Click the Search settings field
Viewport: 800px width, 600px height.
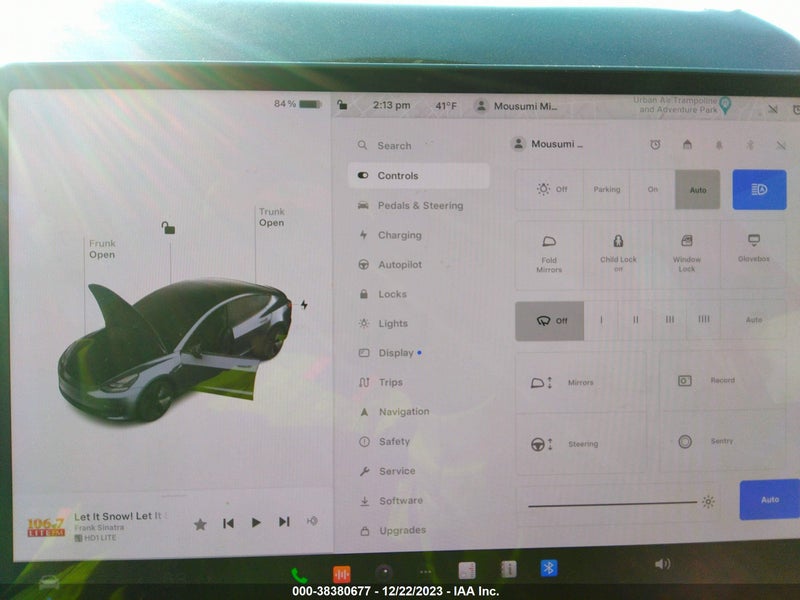[418, 145]
